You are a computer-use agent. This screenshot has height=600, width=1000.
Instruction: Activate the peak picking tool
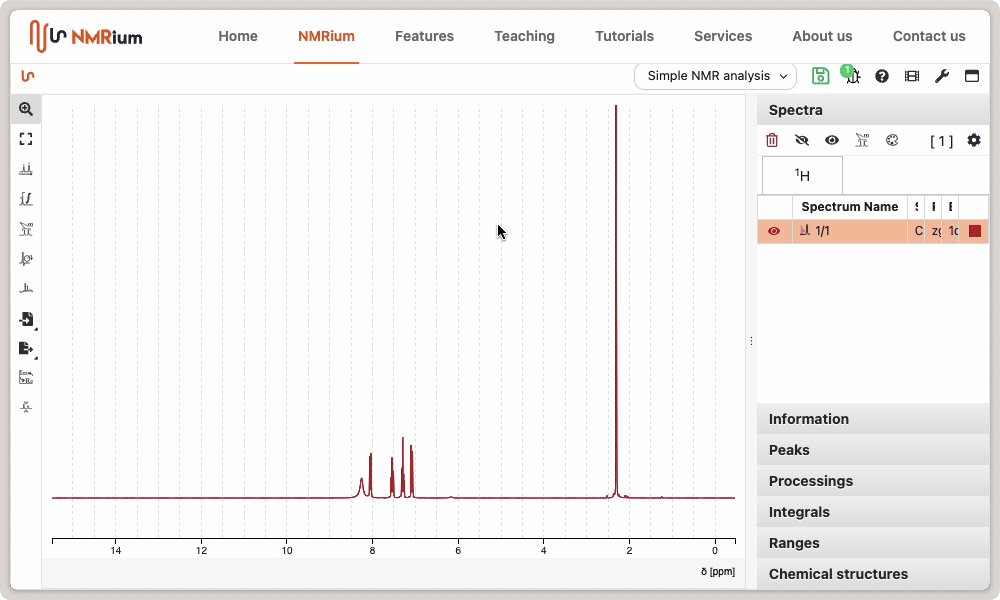point(26,169)
